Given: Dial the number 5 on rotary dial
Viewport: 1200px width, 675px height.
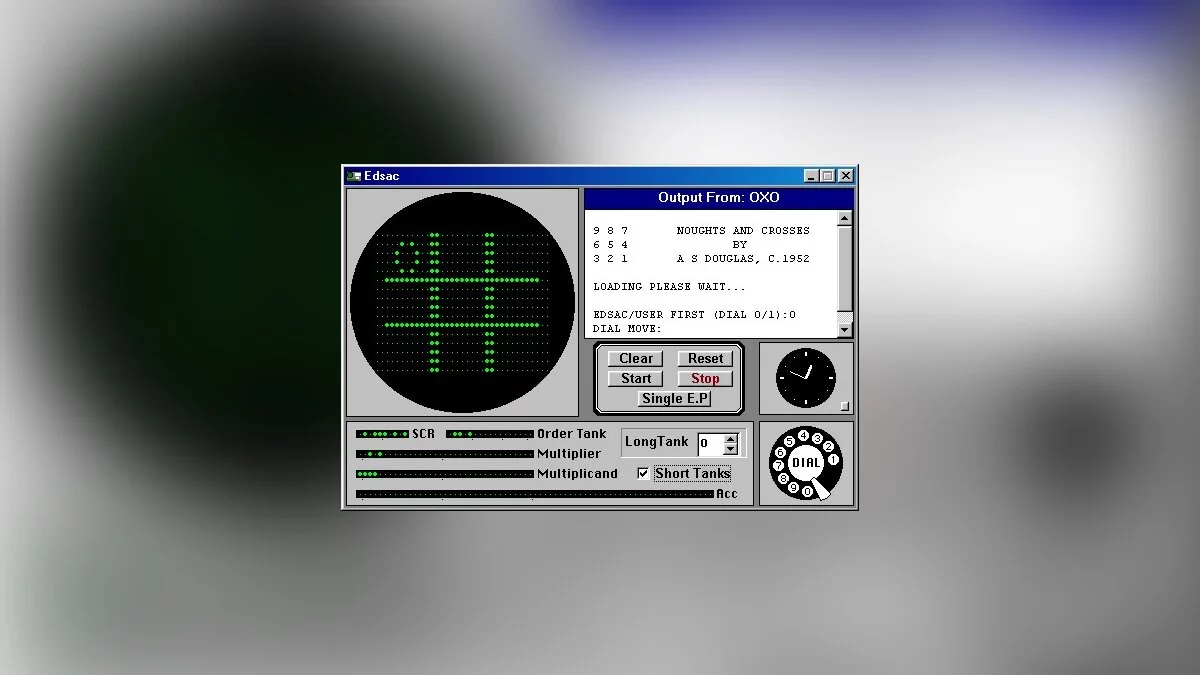Looking at the screenshot, I should (789, 441).
